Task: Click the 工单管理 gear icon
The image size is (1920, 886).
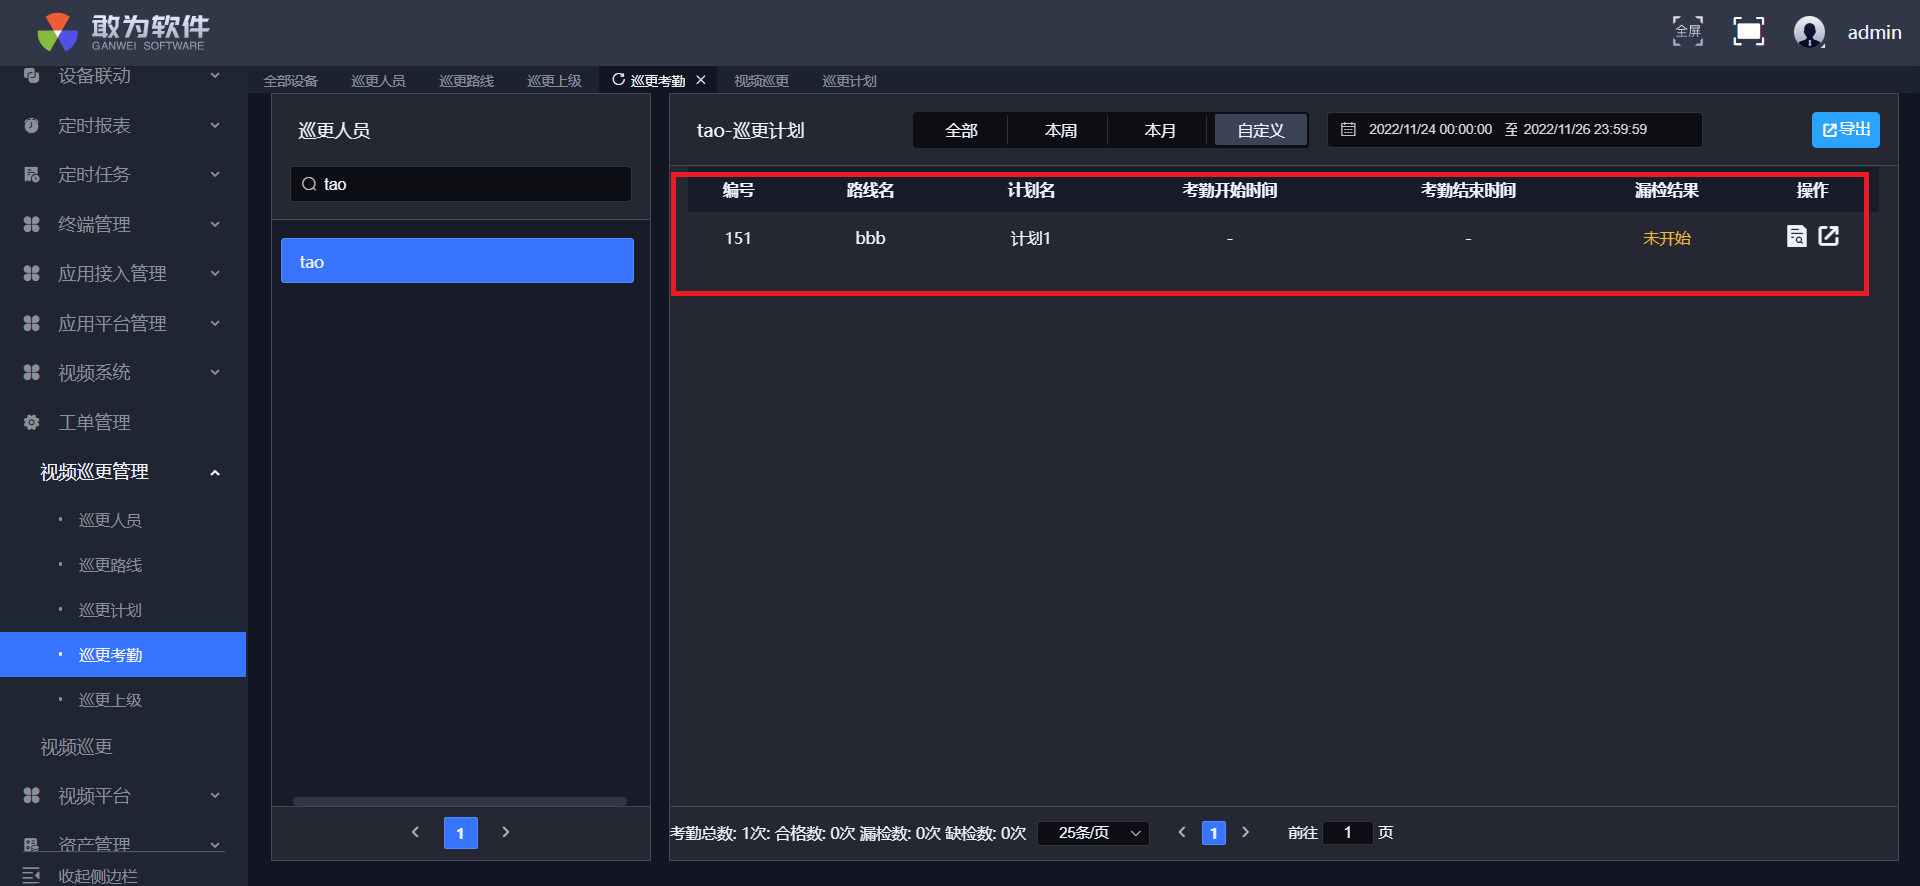Action: (31, 422)
